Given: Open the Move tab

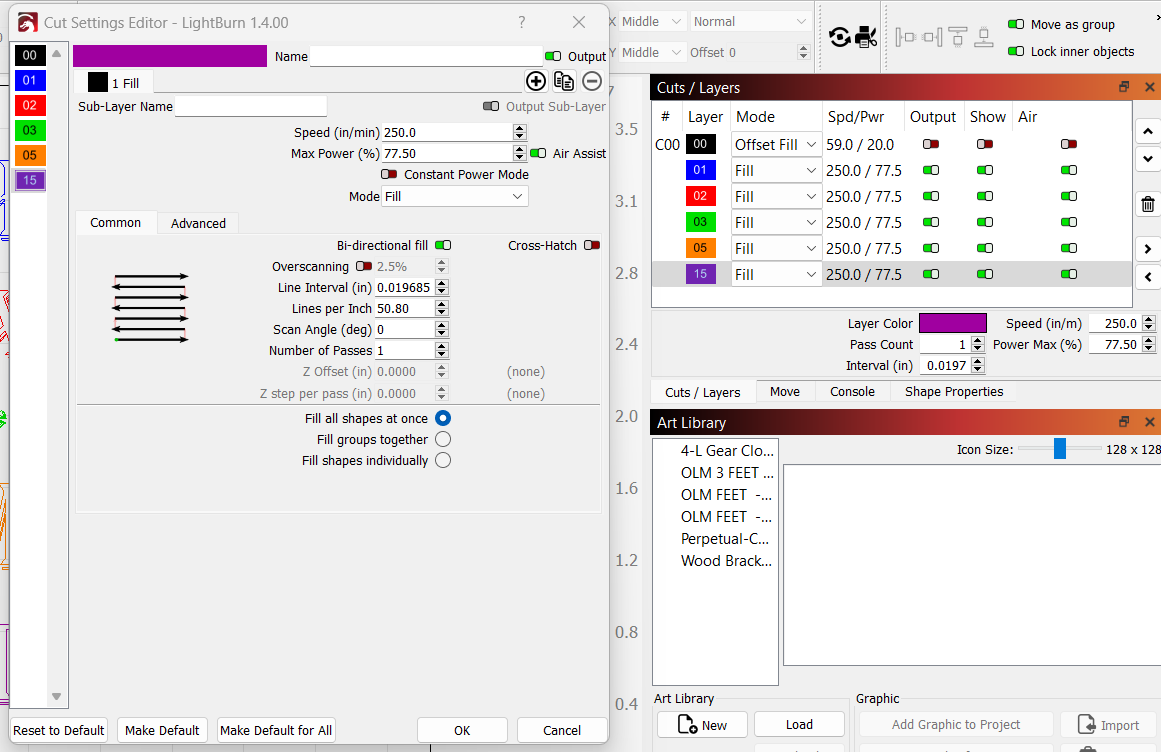Looking at the screenshot, I should click(785, 392).
